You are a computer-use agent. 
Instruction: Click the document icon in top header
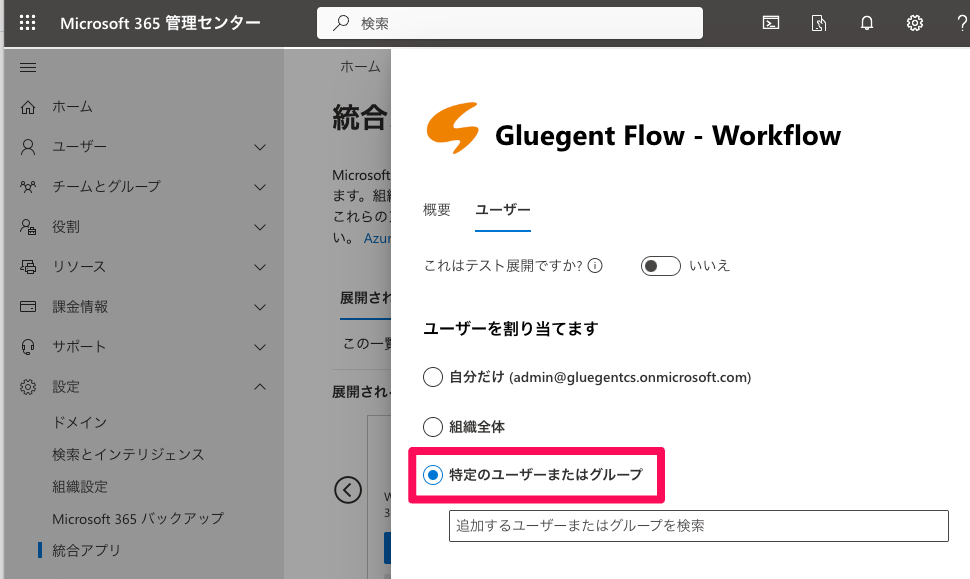[818, 24]
